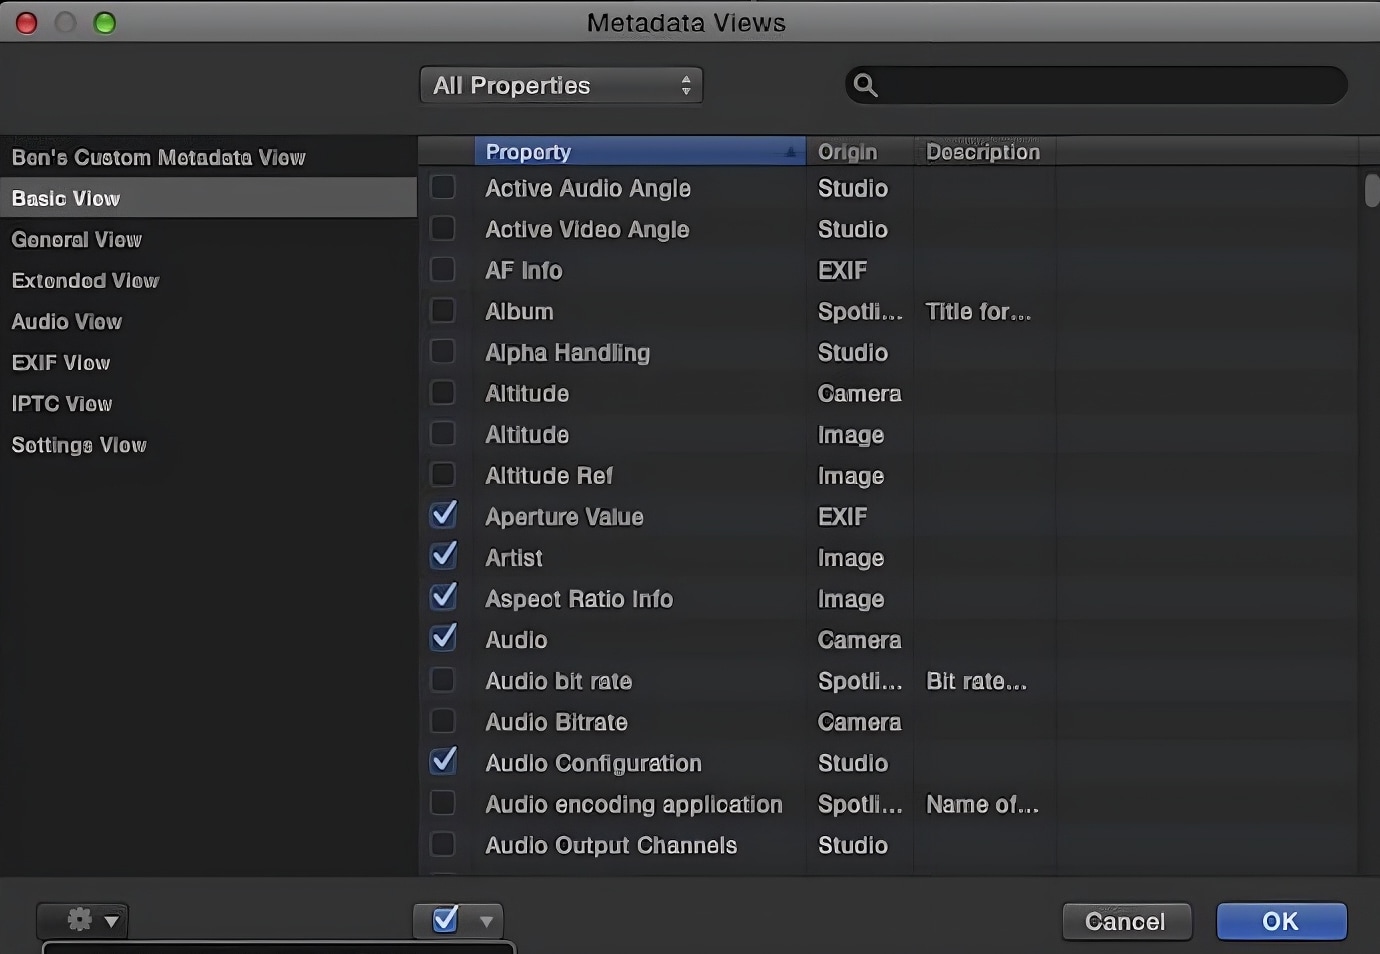Image resolution: width=1380 pixels, height=954 pixels.
Task: Open the checkmark selection dropdown at bottom
Action: [x=459, y=920]
